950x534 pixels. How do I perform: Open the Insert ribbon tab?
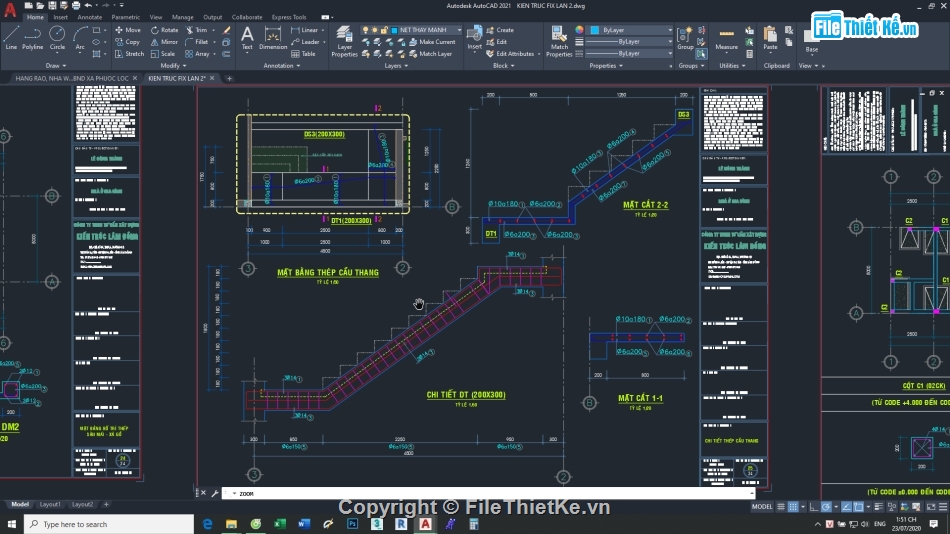click(x=61, y=17)
